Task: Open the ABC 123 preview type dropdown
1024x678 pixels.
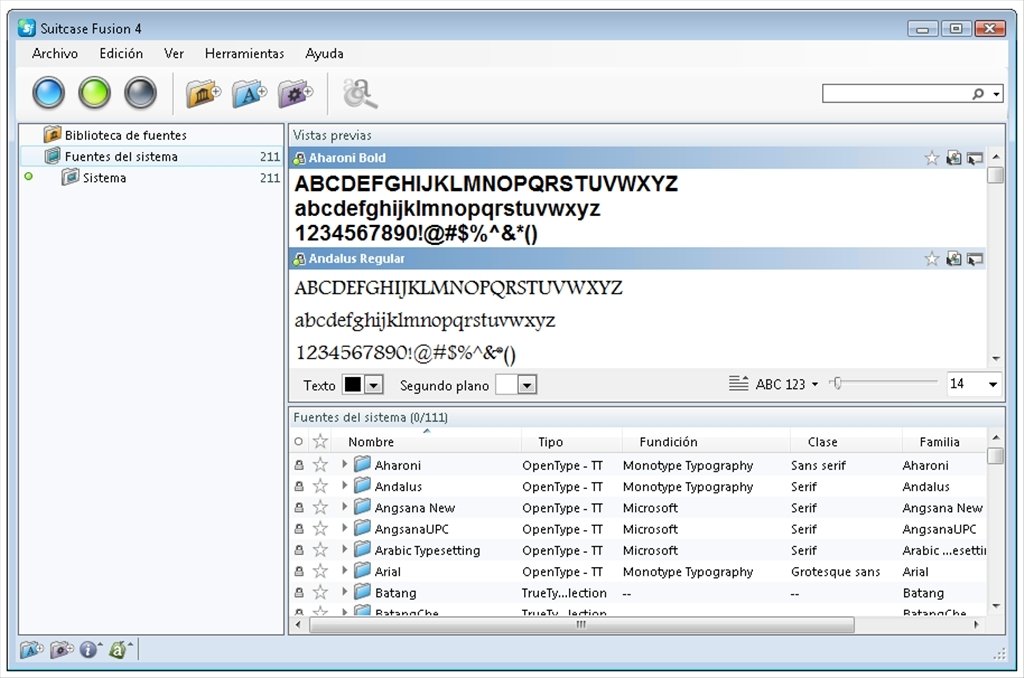Action: 787,384
